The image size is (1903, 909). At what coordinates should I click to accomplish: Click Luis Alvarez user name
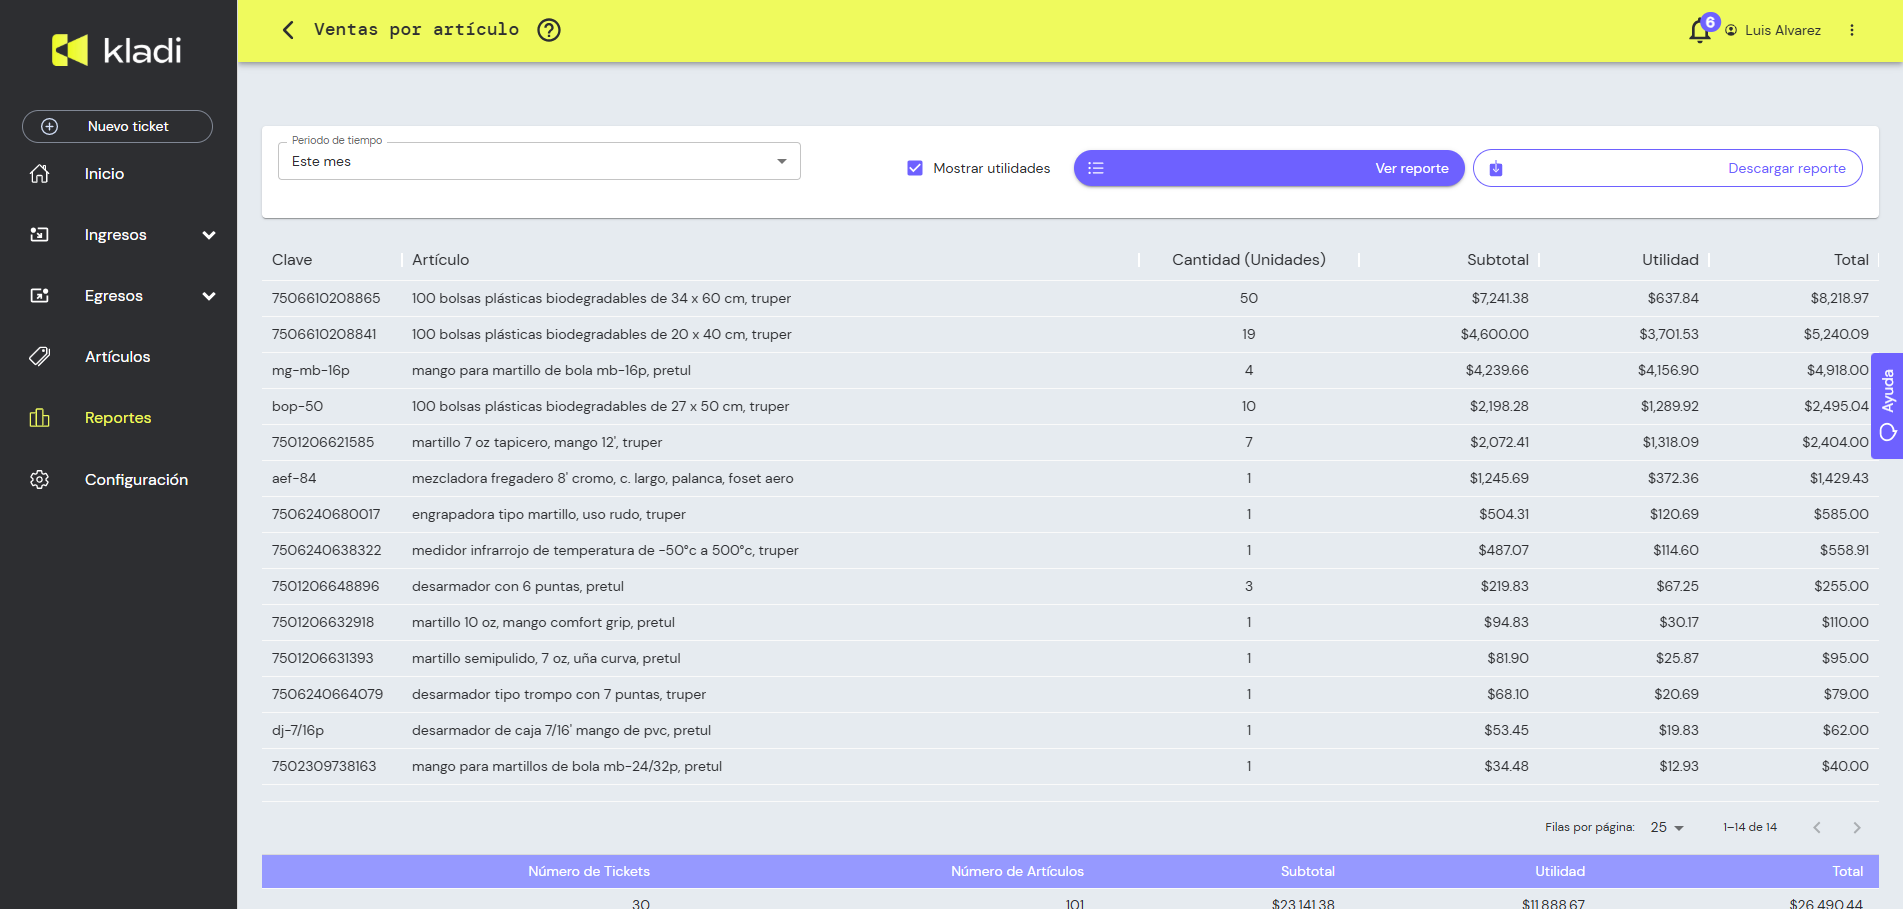(x=1783, y=30)
